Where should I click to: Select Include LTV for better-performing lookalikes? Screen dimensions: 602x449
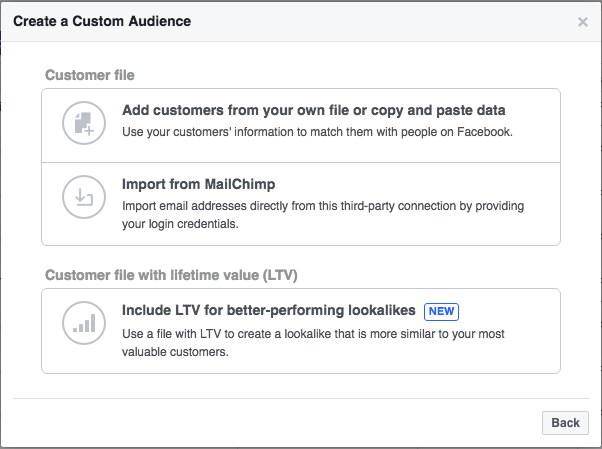(x=301, y=331)
